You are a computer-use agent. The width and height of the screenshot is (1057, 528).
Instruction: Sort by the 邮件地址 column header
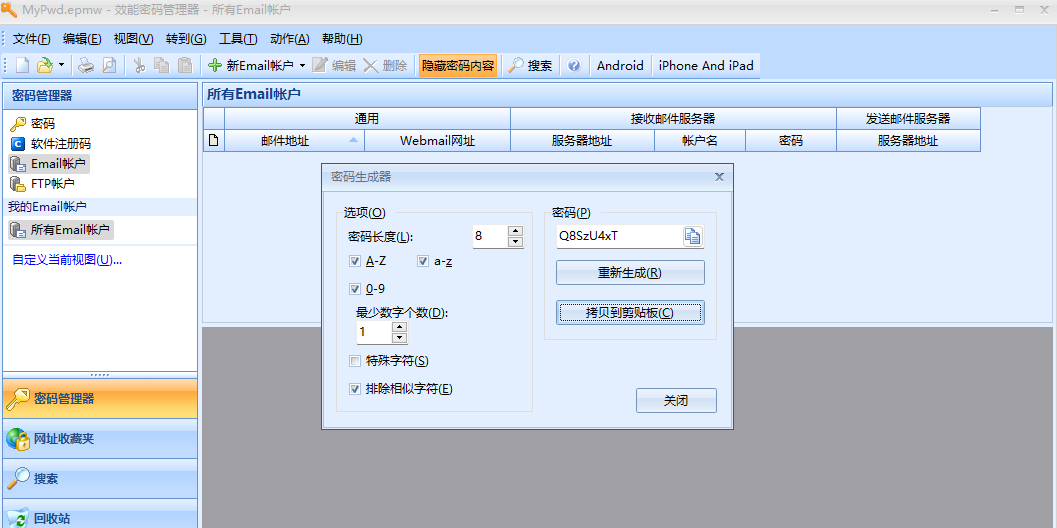pyautogui.click(x=295, y=141)
